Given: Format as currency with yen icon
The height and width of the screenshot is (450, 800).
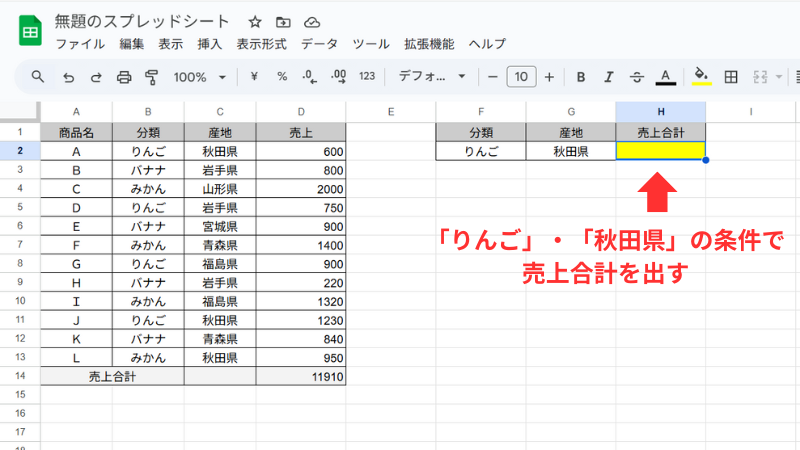Looking at the screenshot, I should (254, 77).
